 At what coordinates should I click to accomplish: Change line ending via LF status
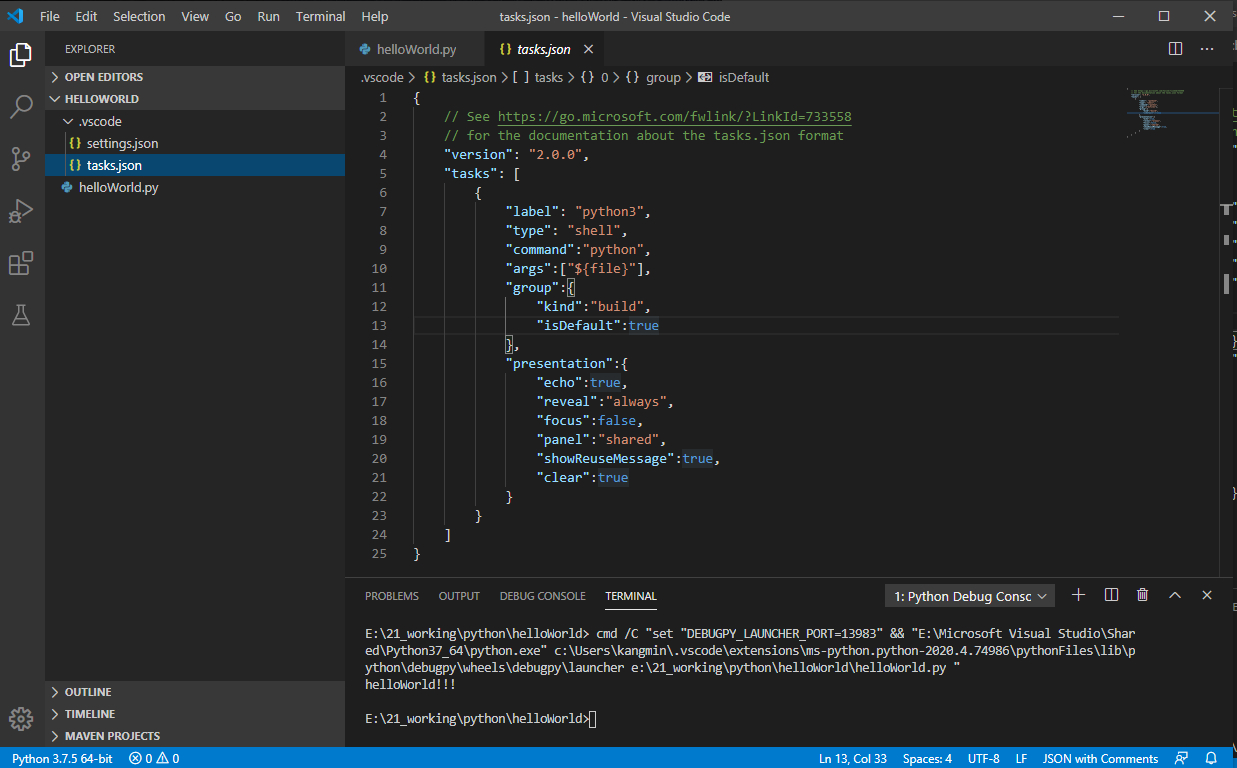click(x=1021, y=758)
